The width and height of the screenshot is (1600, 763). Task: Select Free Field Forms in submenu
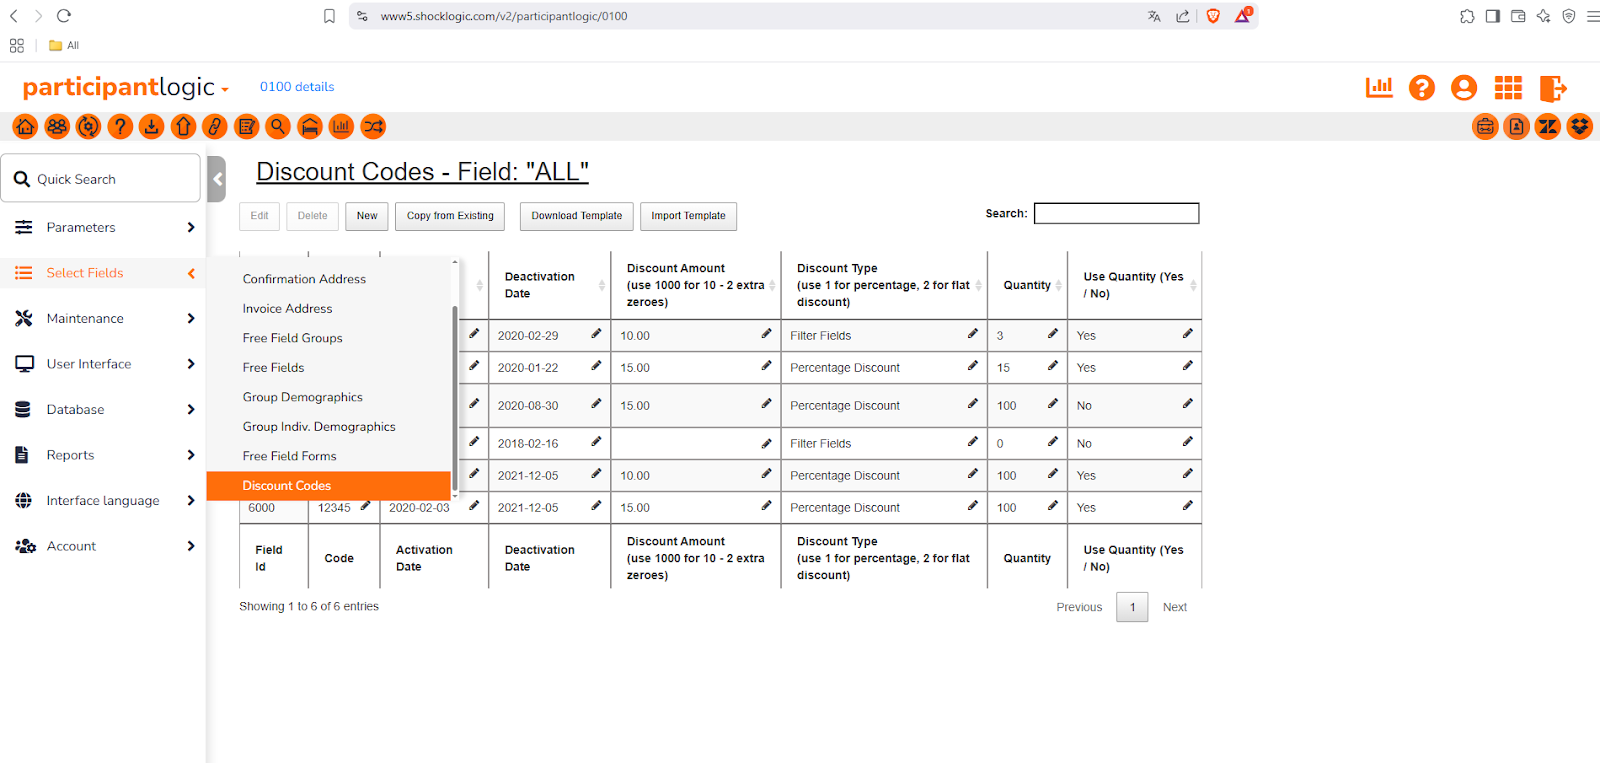click(x=289, y=456)
